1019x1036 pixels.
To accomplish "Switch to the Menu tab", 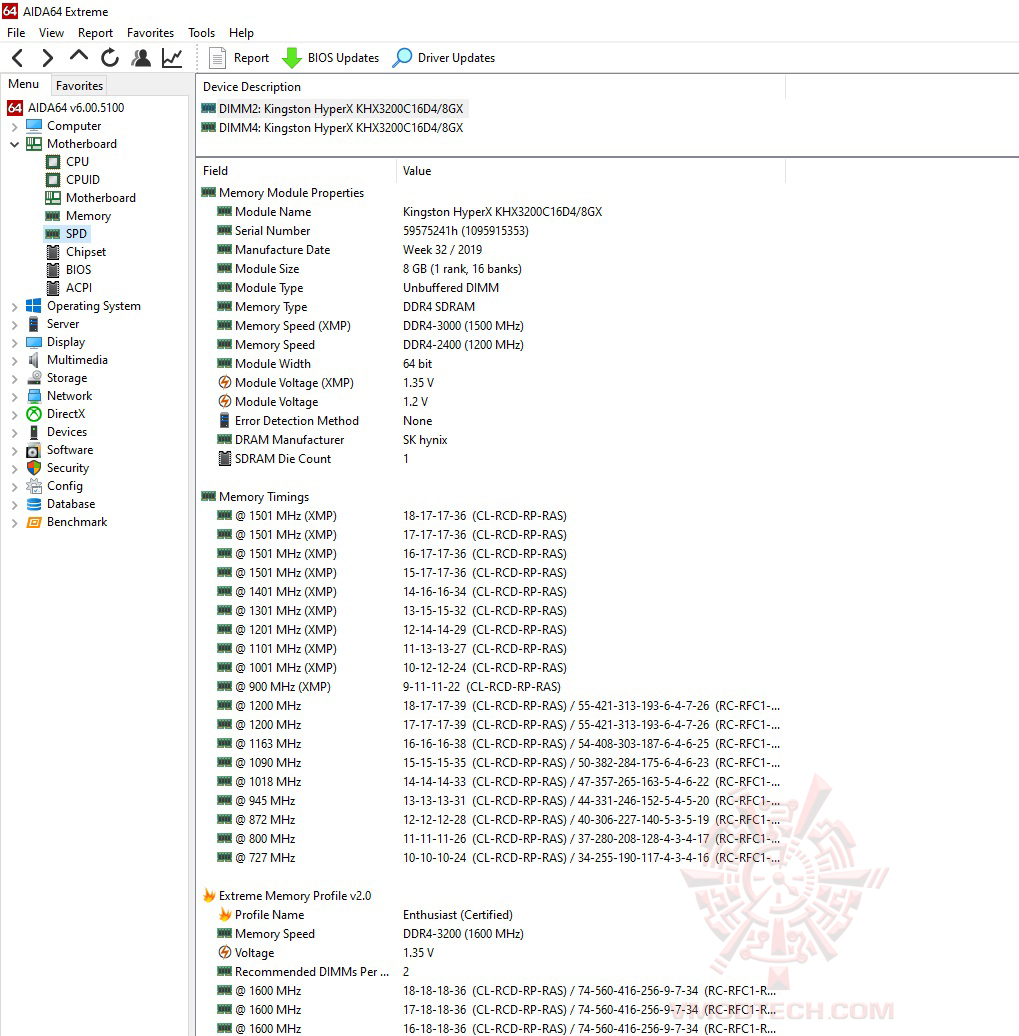I will click(x=24, y=85).
